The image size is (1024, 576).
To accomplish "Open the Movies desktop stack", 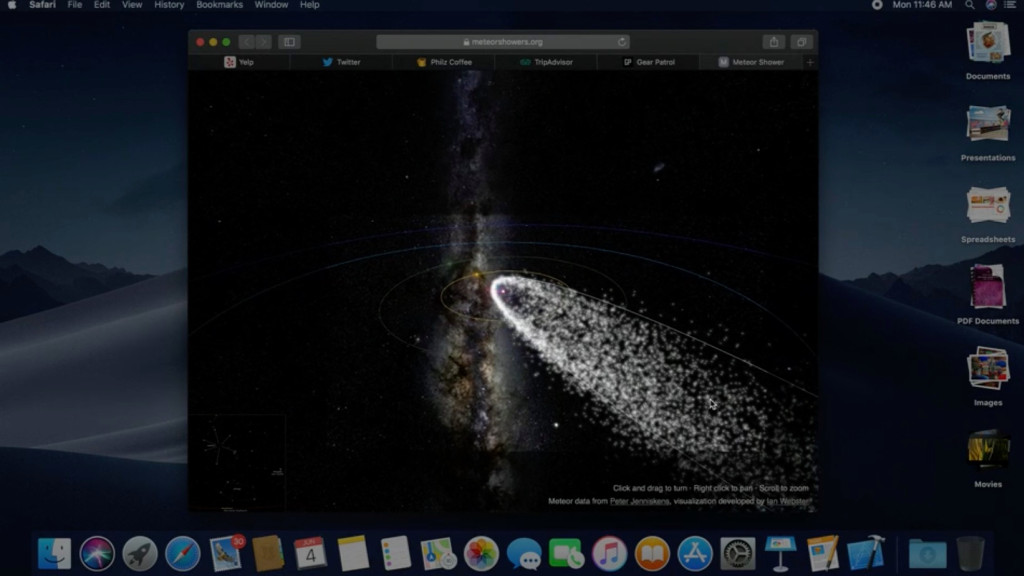I will coord(988,458).
